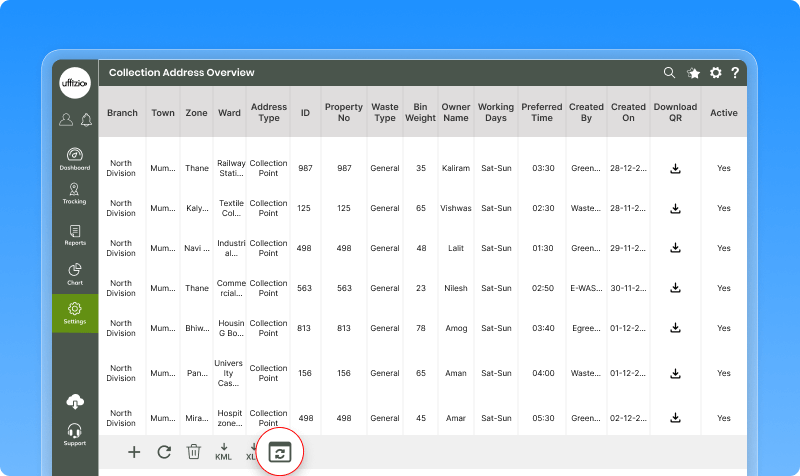The width and height of the screenshot is (800, 476).
Task: Sort by the Preferred Time column header
Action: click(542, 112)
